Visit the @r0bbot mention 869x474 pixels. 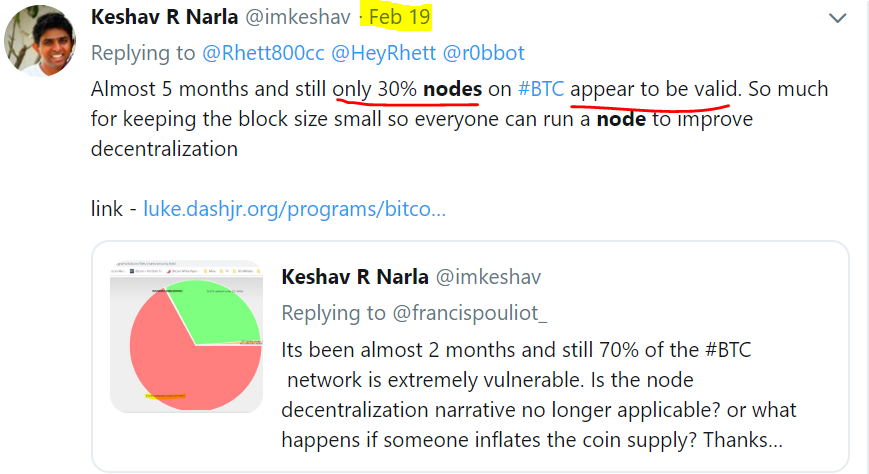[x=483, y=53]
